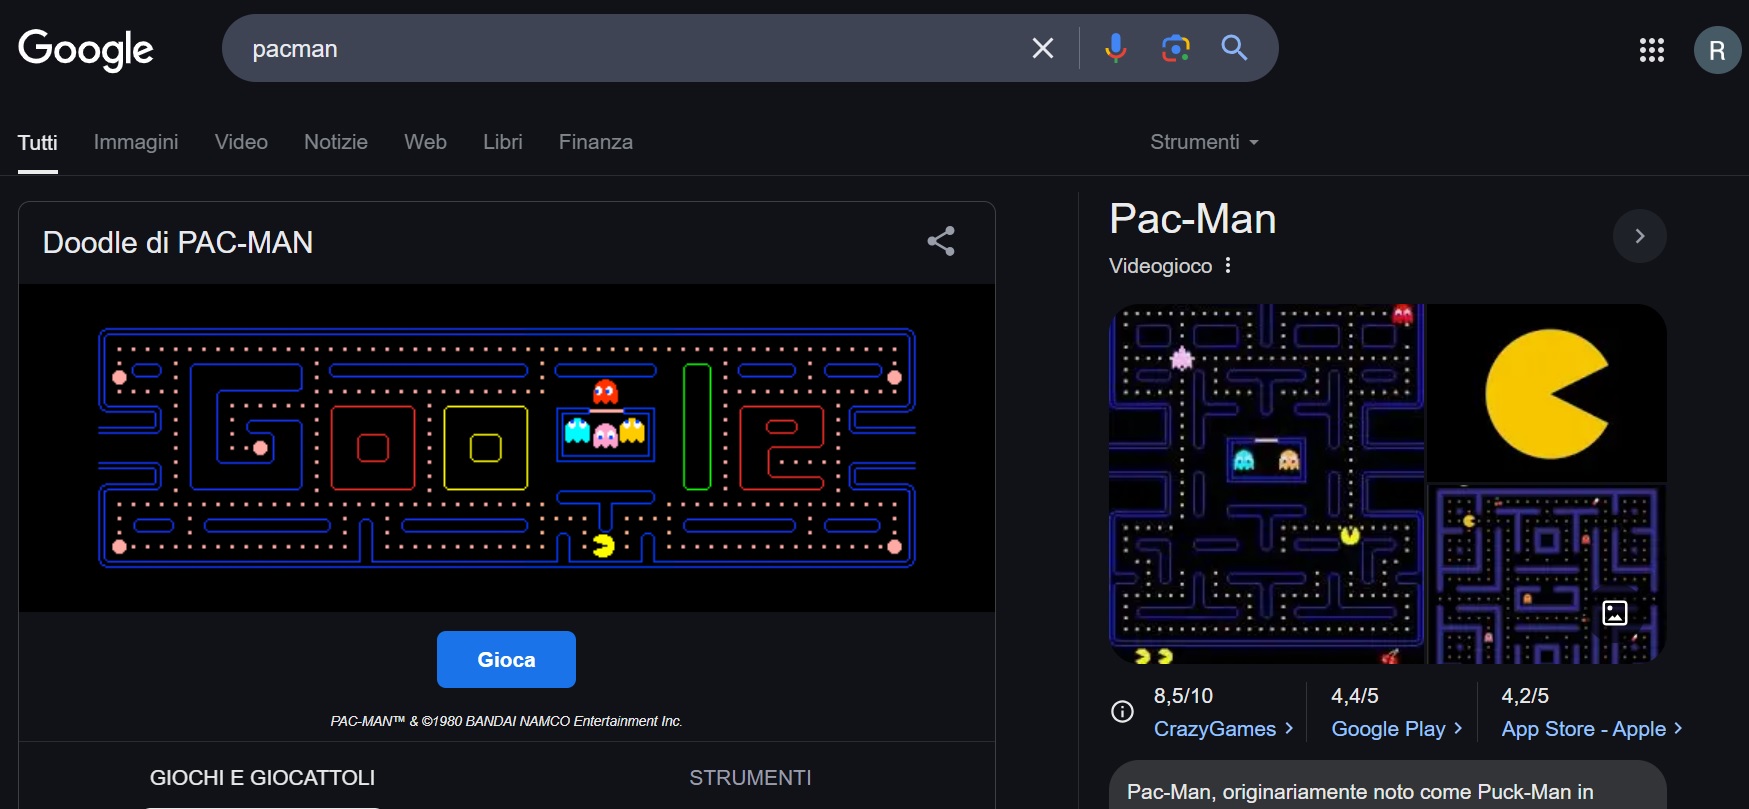Screen dimensions: 1749x809
Task: Select the STRUMENTI tab under the Doodle
Action: (x=750, y=777)
